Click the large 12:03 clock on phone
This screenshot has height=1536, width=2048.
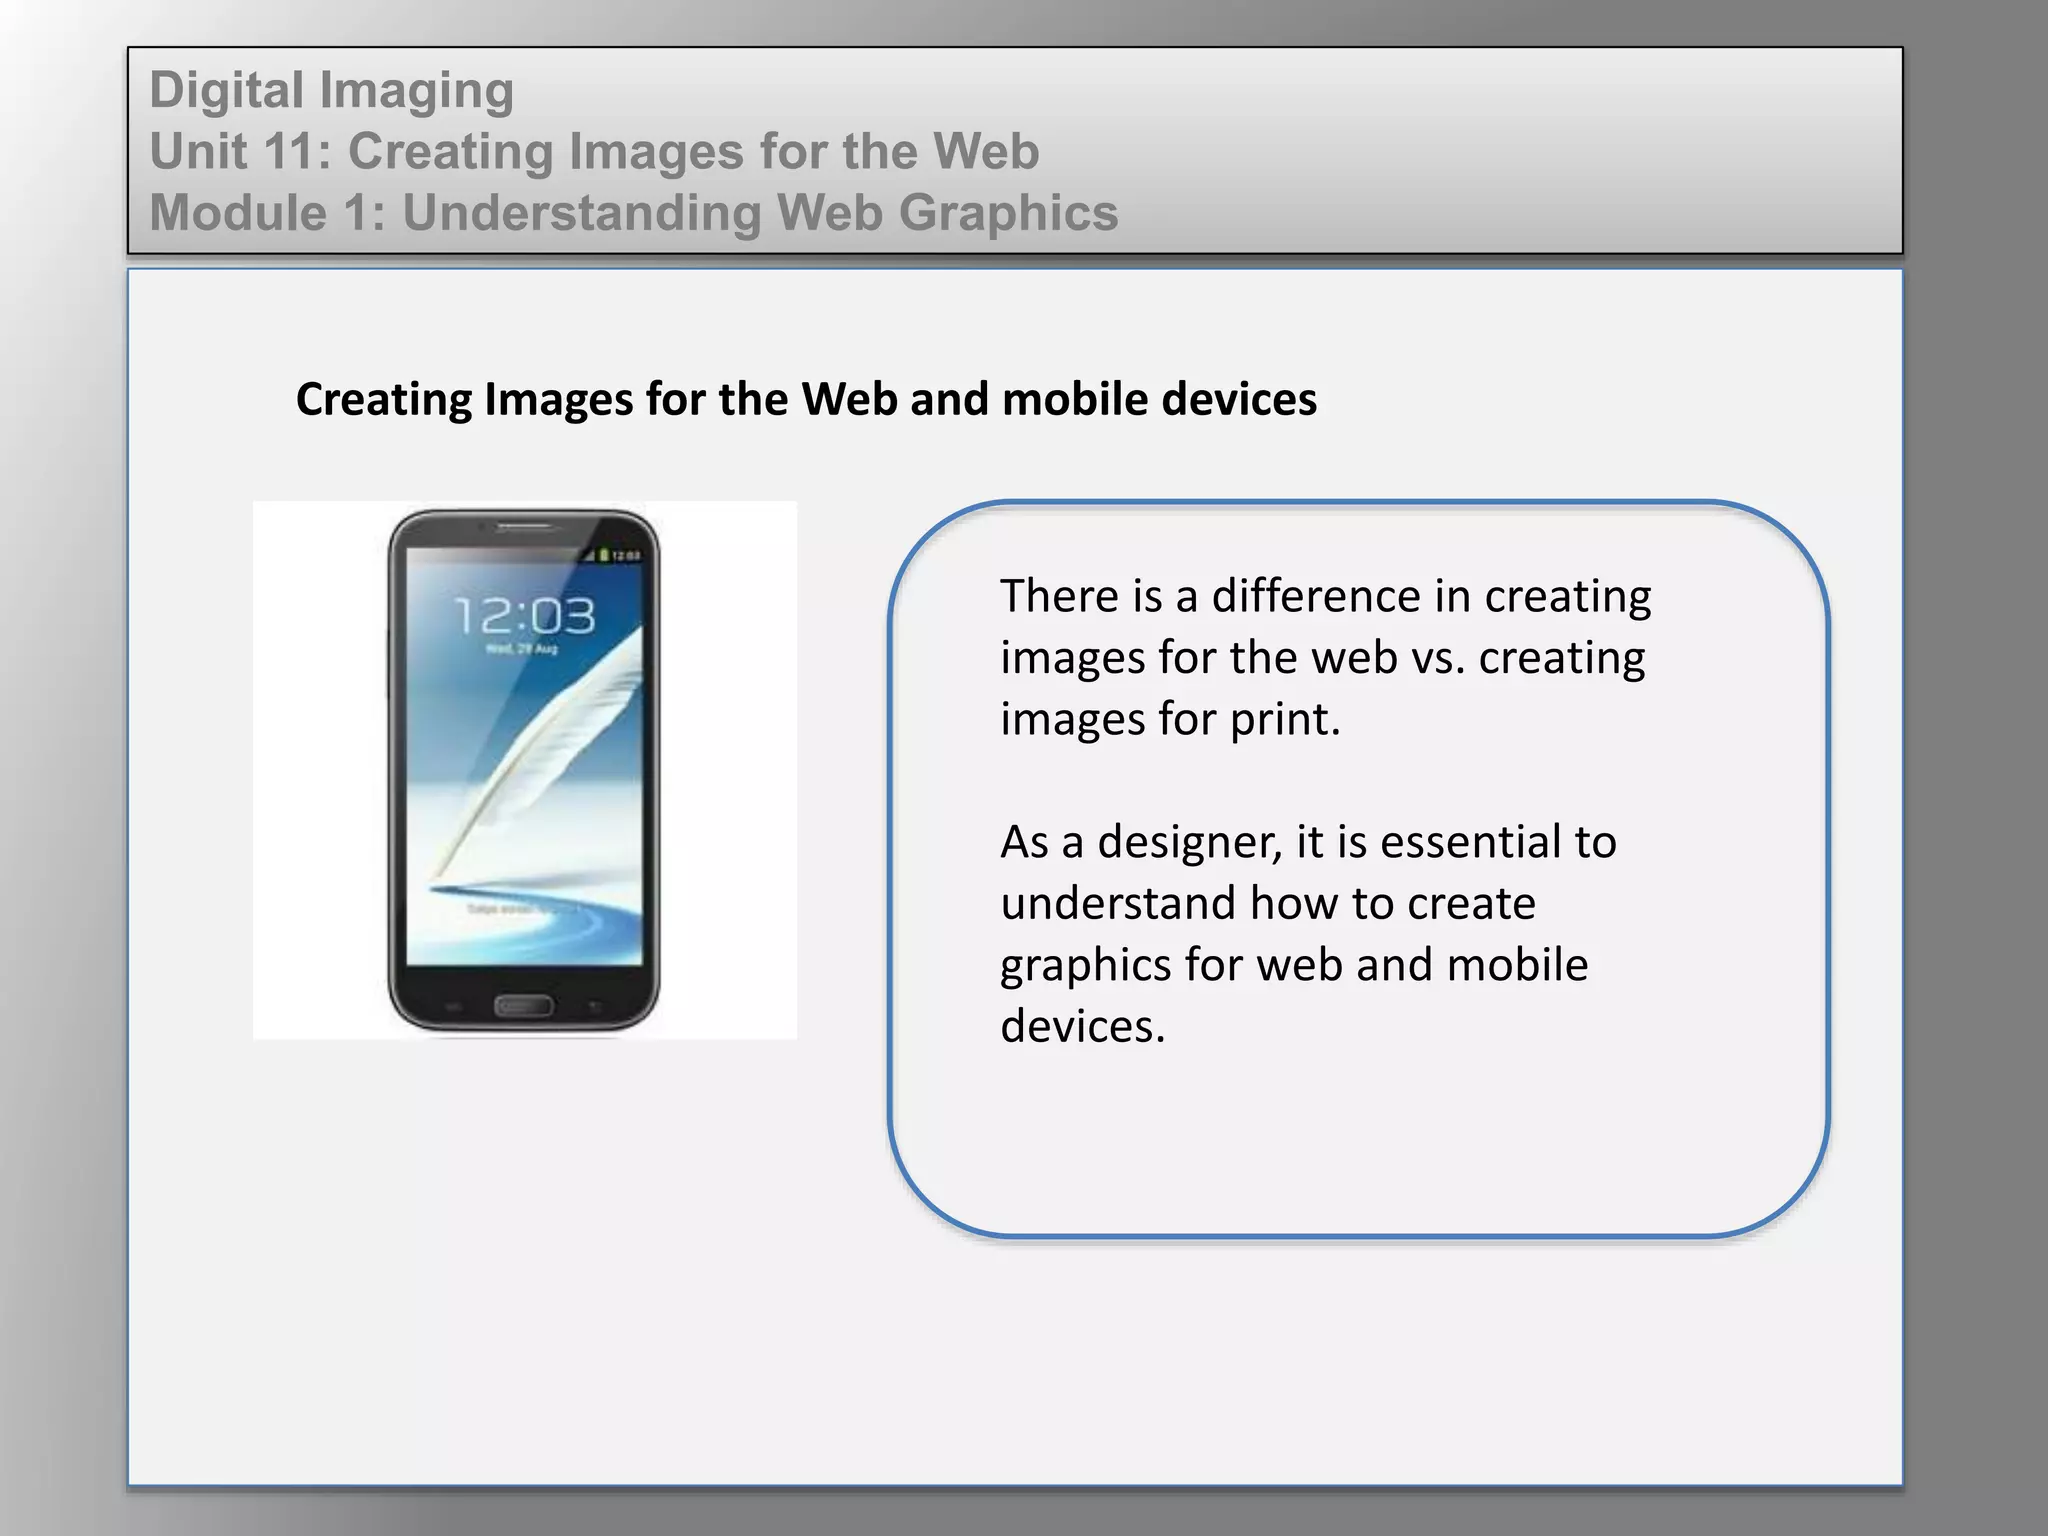(x=524, y=615)
